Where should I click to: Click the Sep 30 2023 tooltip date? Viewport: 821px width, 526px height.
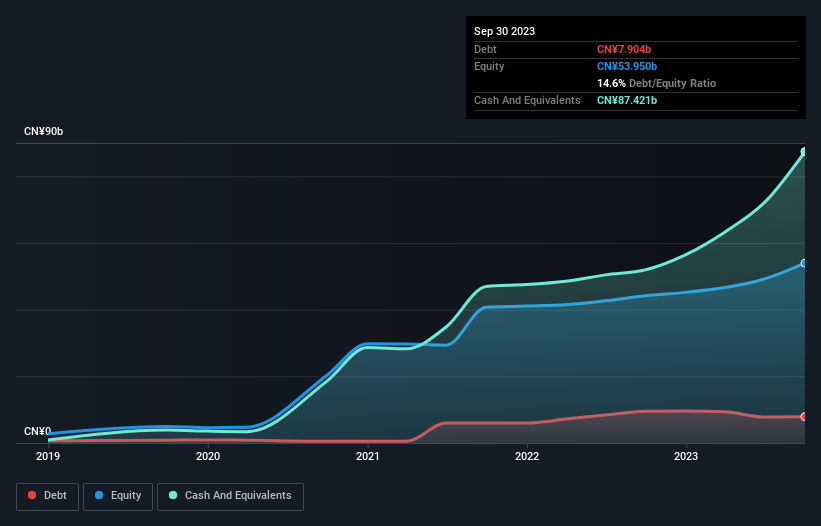point(504,31)
